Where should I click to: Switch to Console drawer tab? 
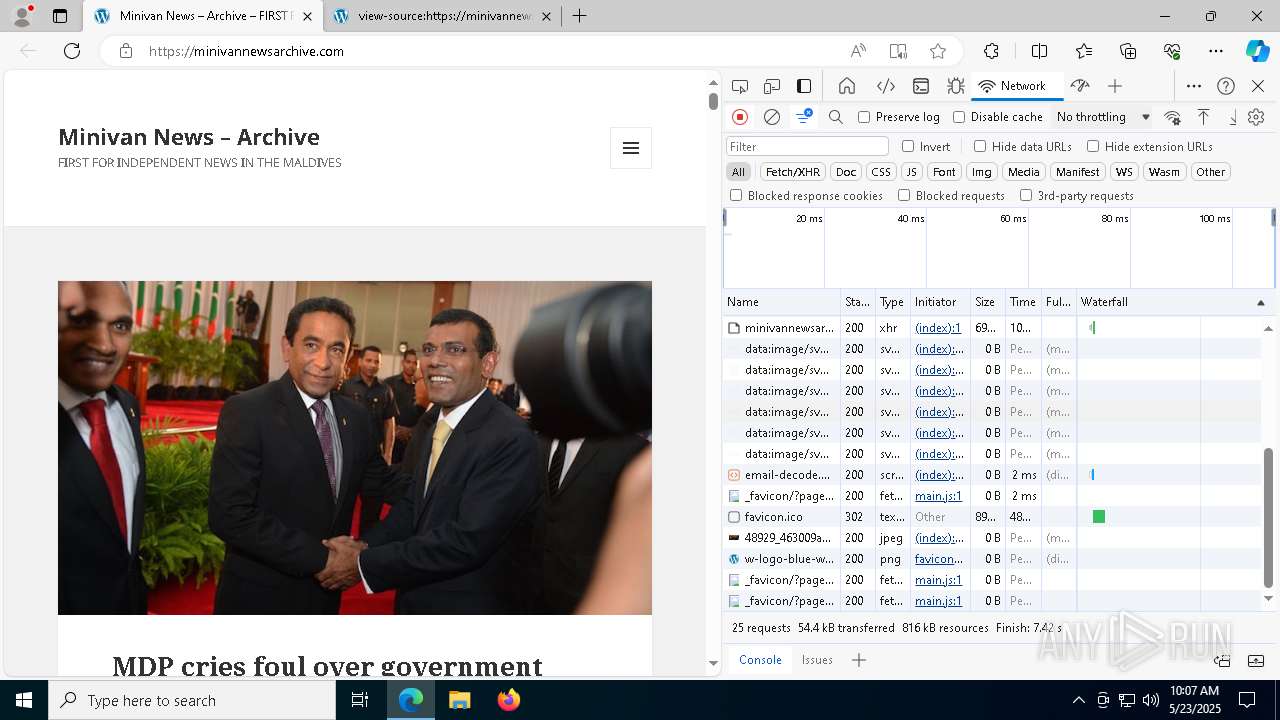(760, 660)
